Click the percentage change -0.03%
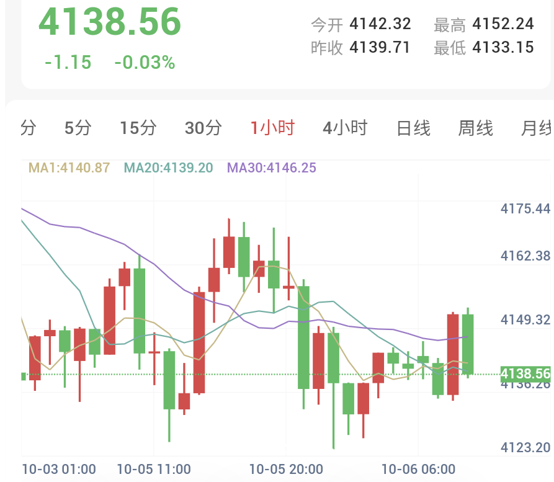 (145, 63)
